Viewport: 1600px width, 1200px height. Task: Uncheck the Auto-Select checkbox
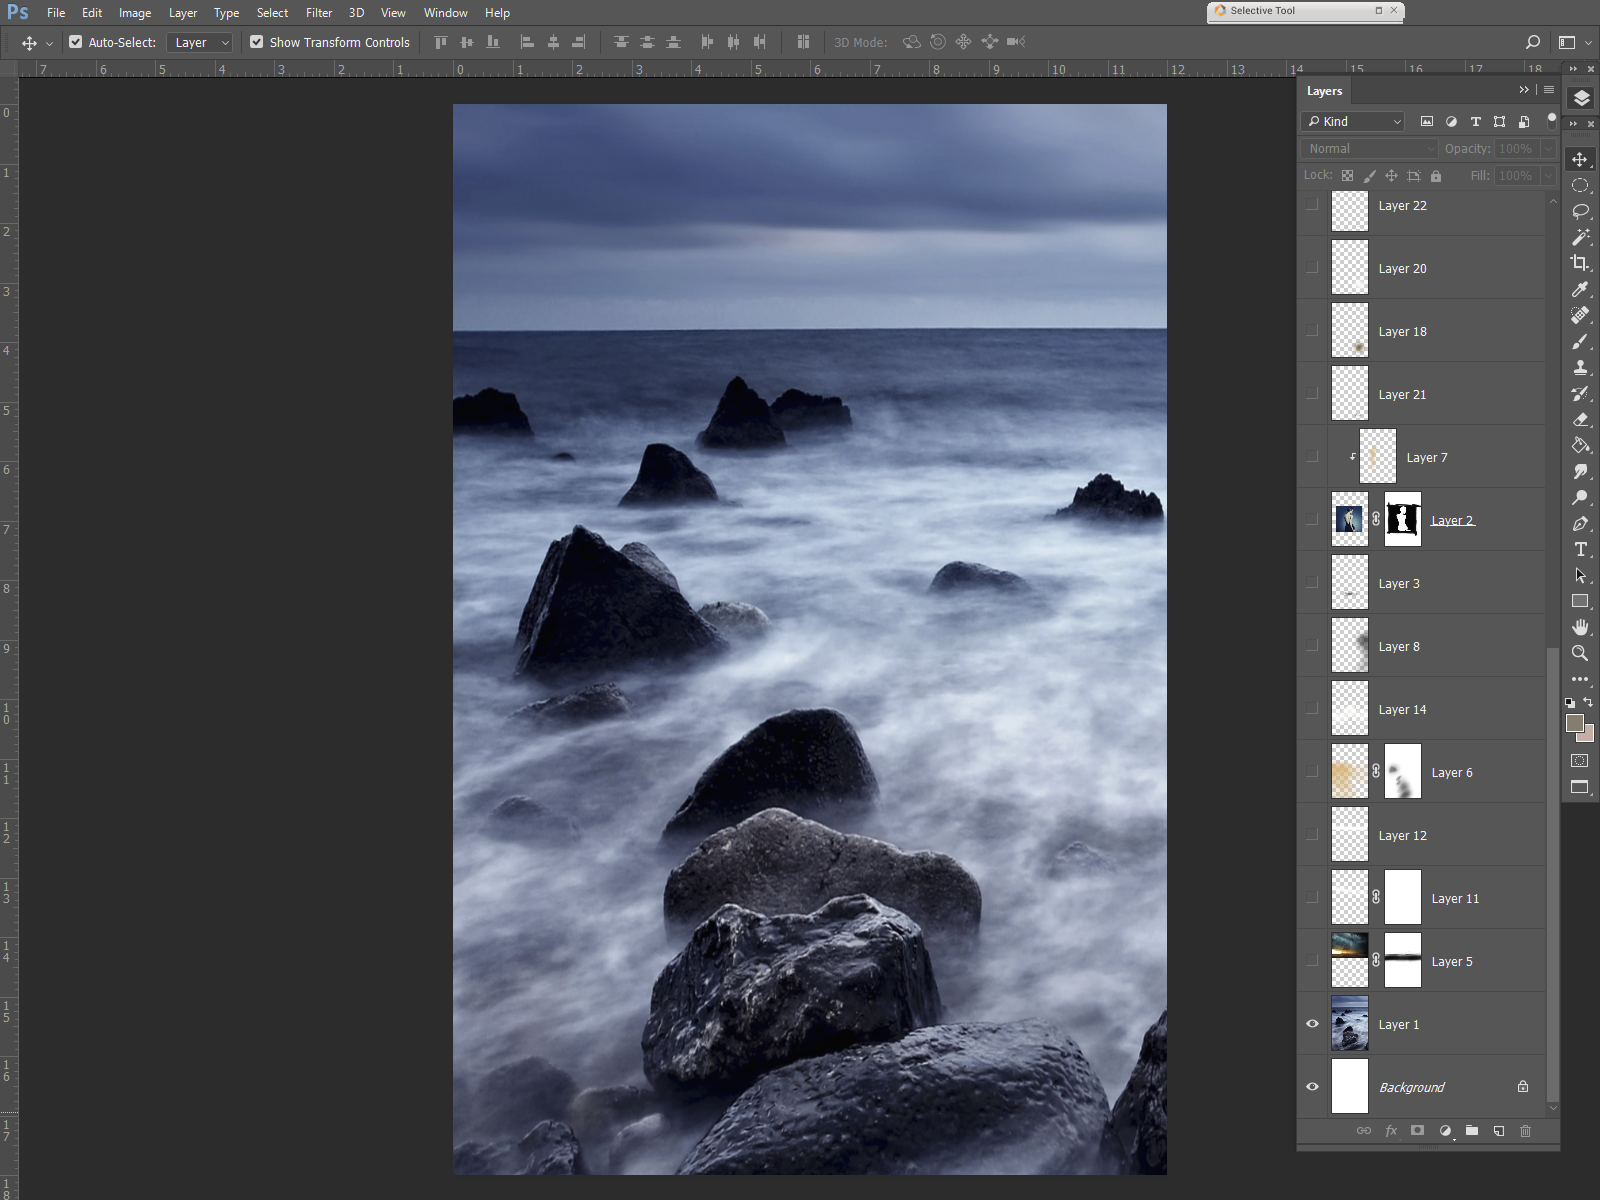(x=76, y=42)
